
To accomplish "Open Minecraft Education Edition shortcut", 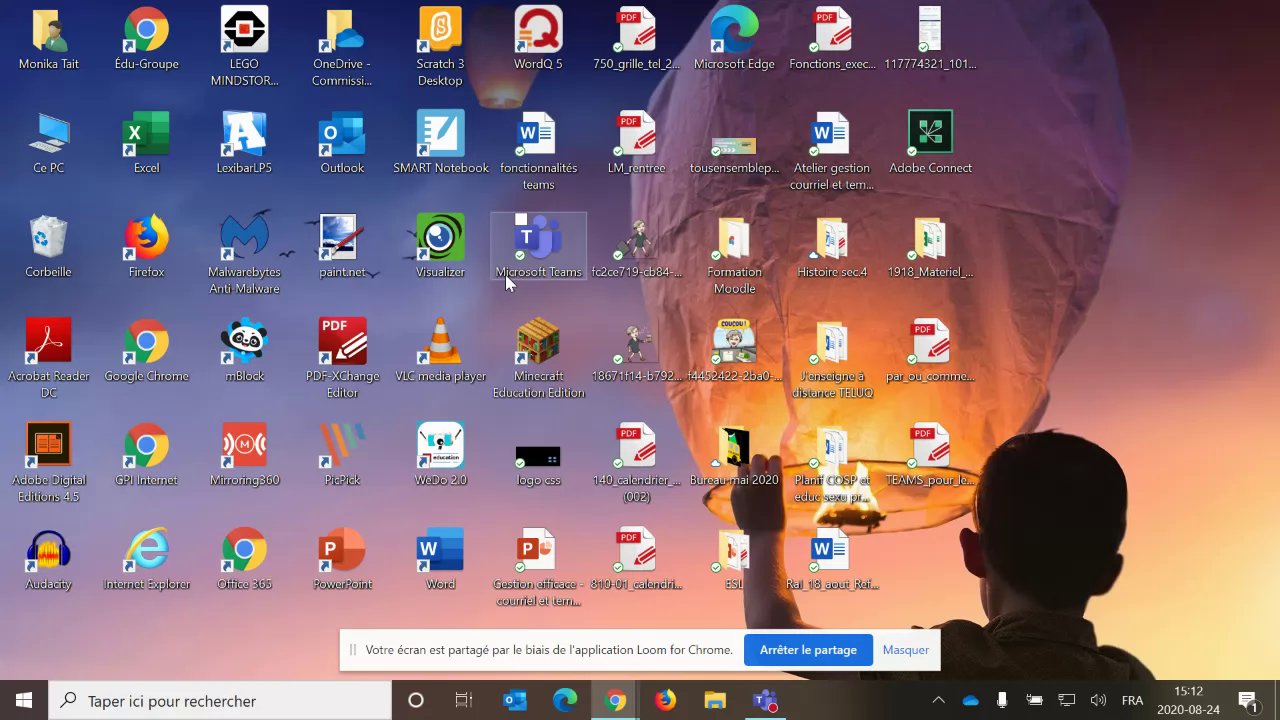I will (x=538, y=359).
